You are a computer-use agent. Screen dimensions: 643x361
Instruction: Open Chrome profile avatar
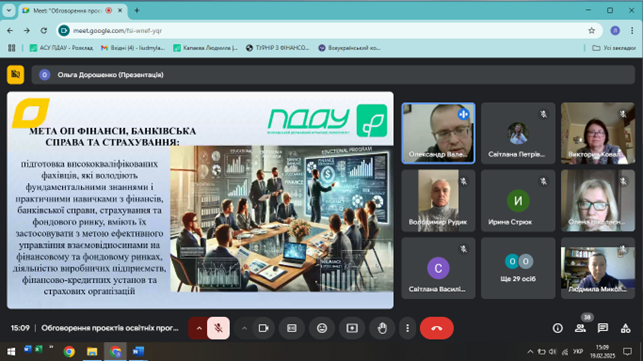[x=615, y=30]
